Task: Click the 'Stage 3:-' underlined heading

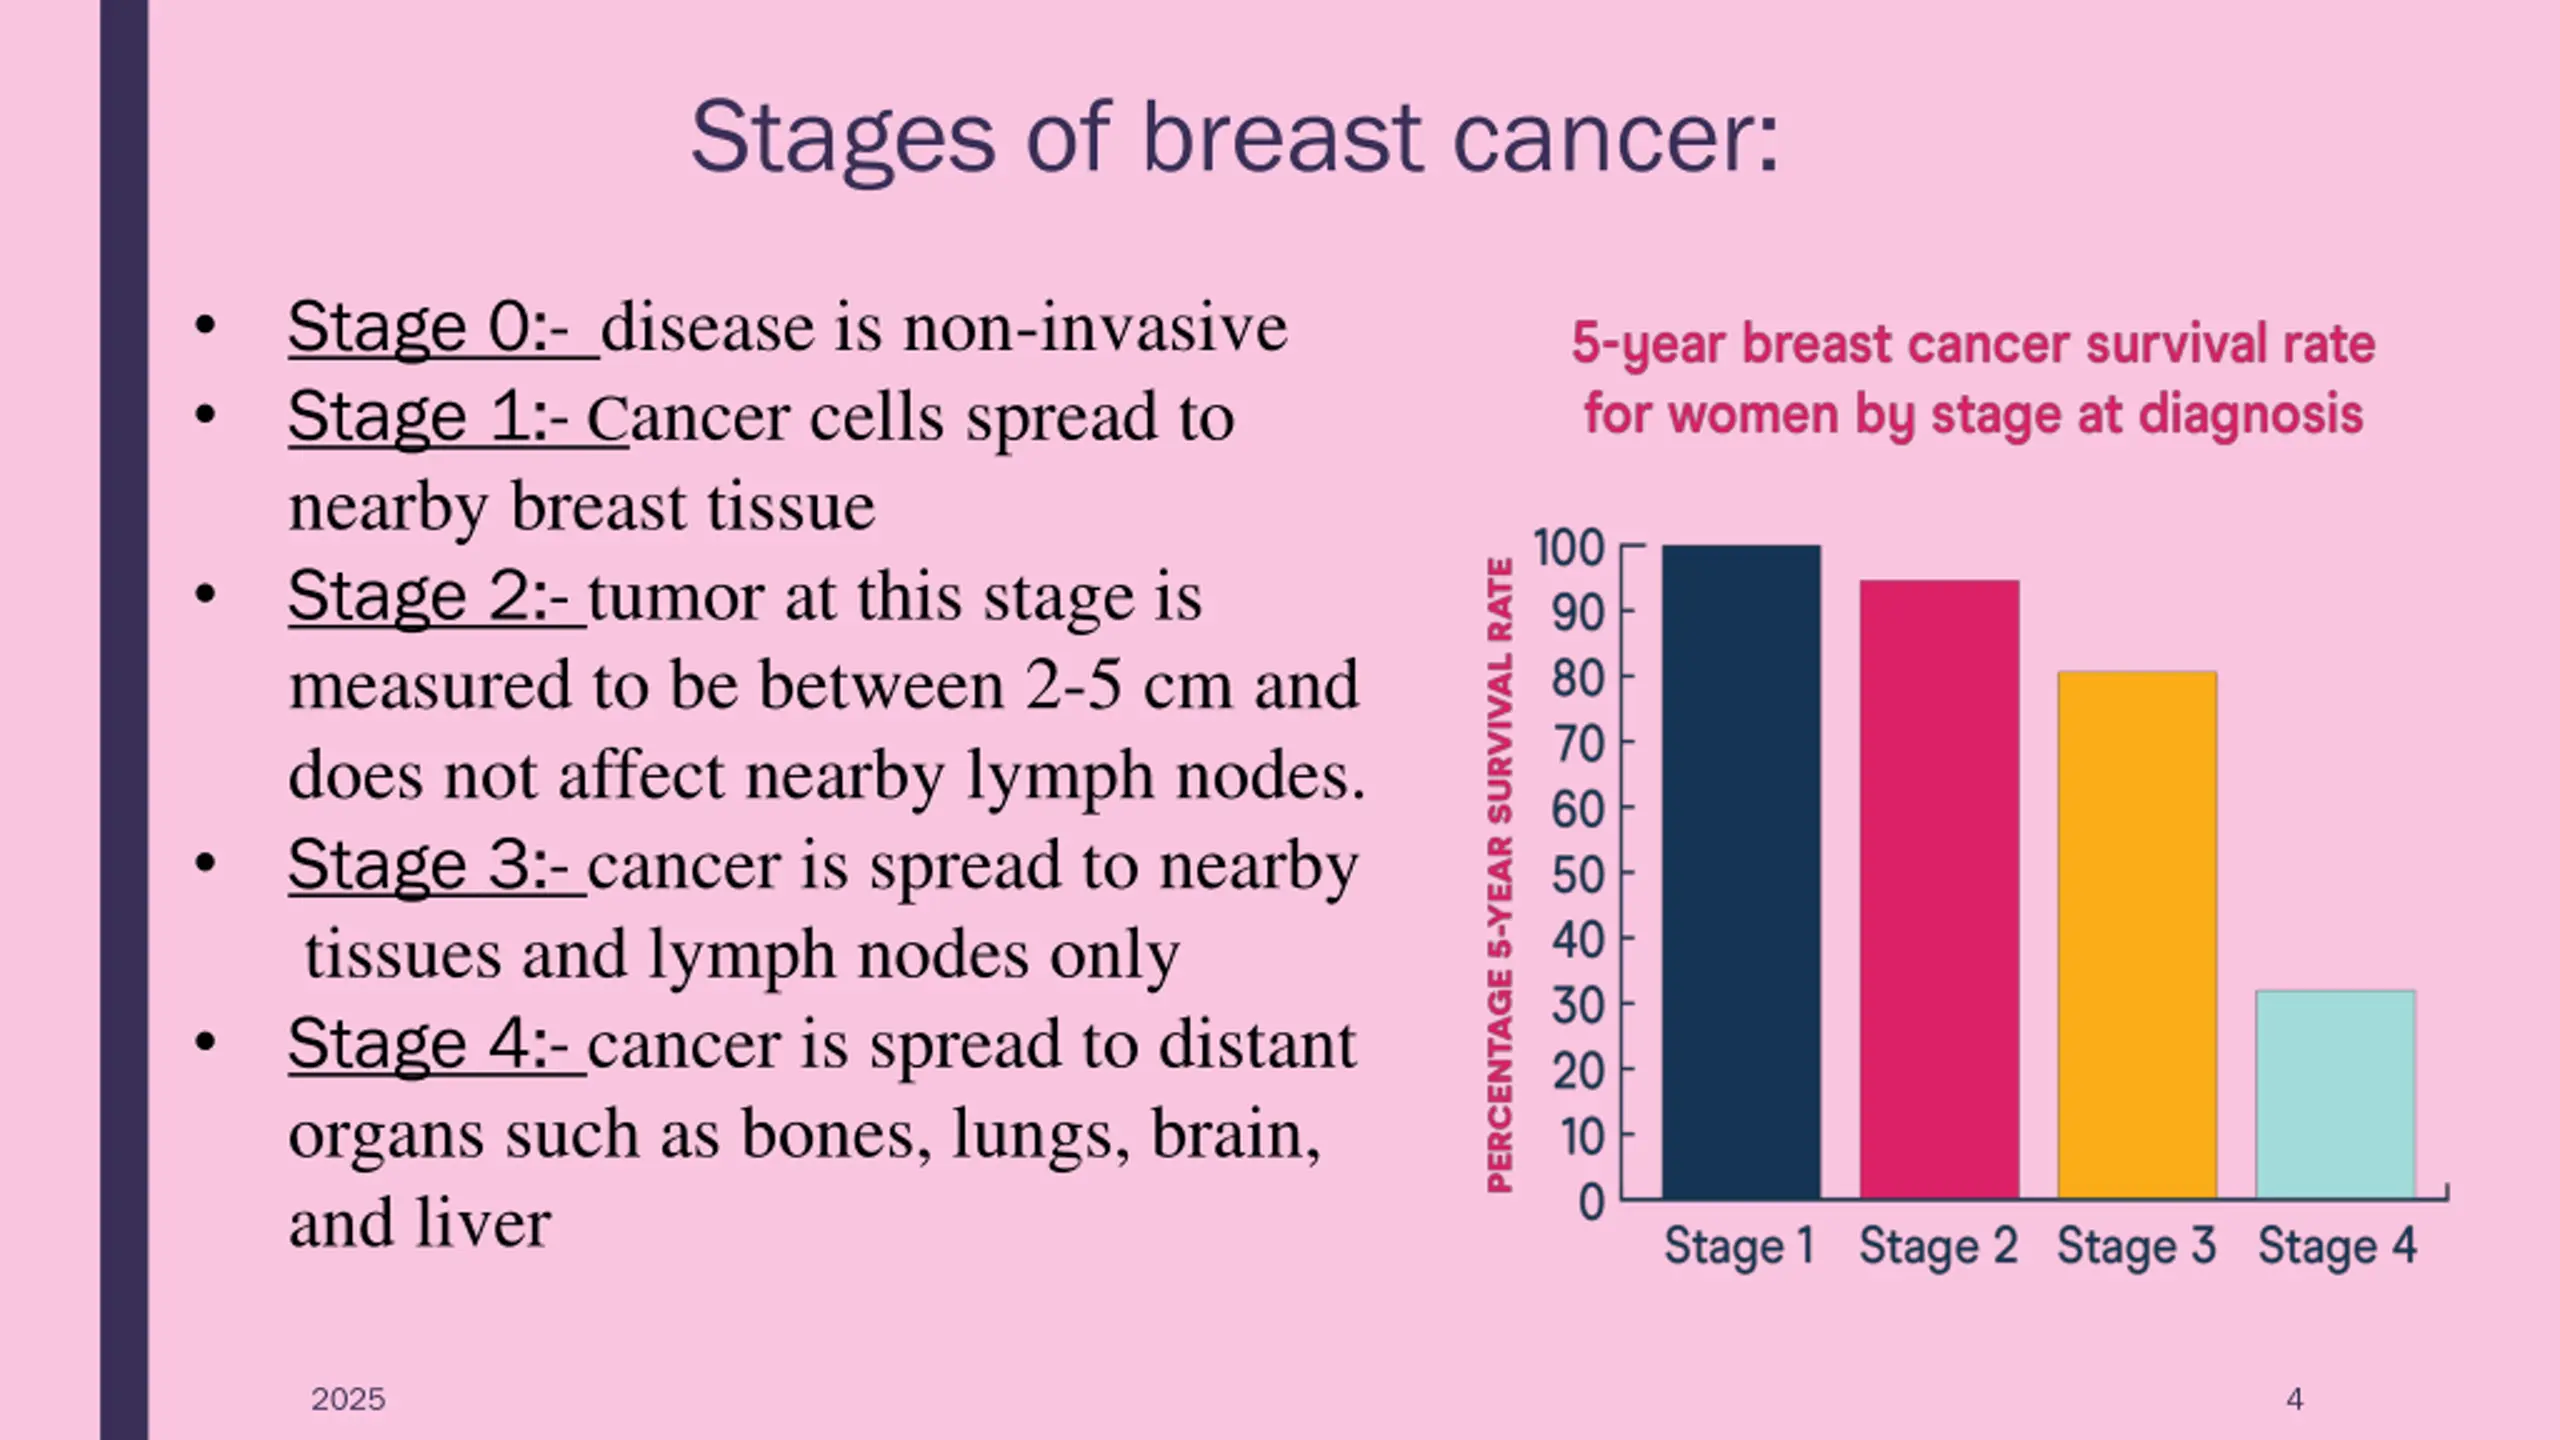Action: tap(429, 865)
